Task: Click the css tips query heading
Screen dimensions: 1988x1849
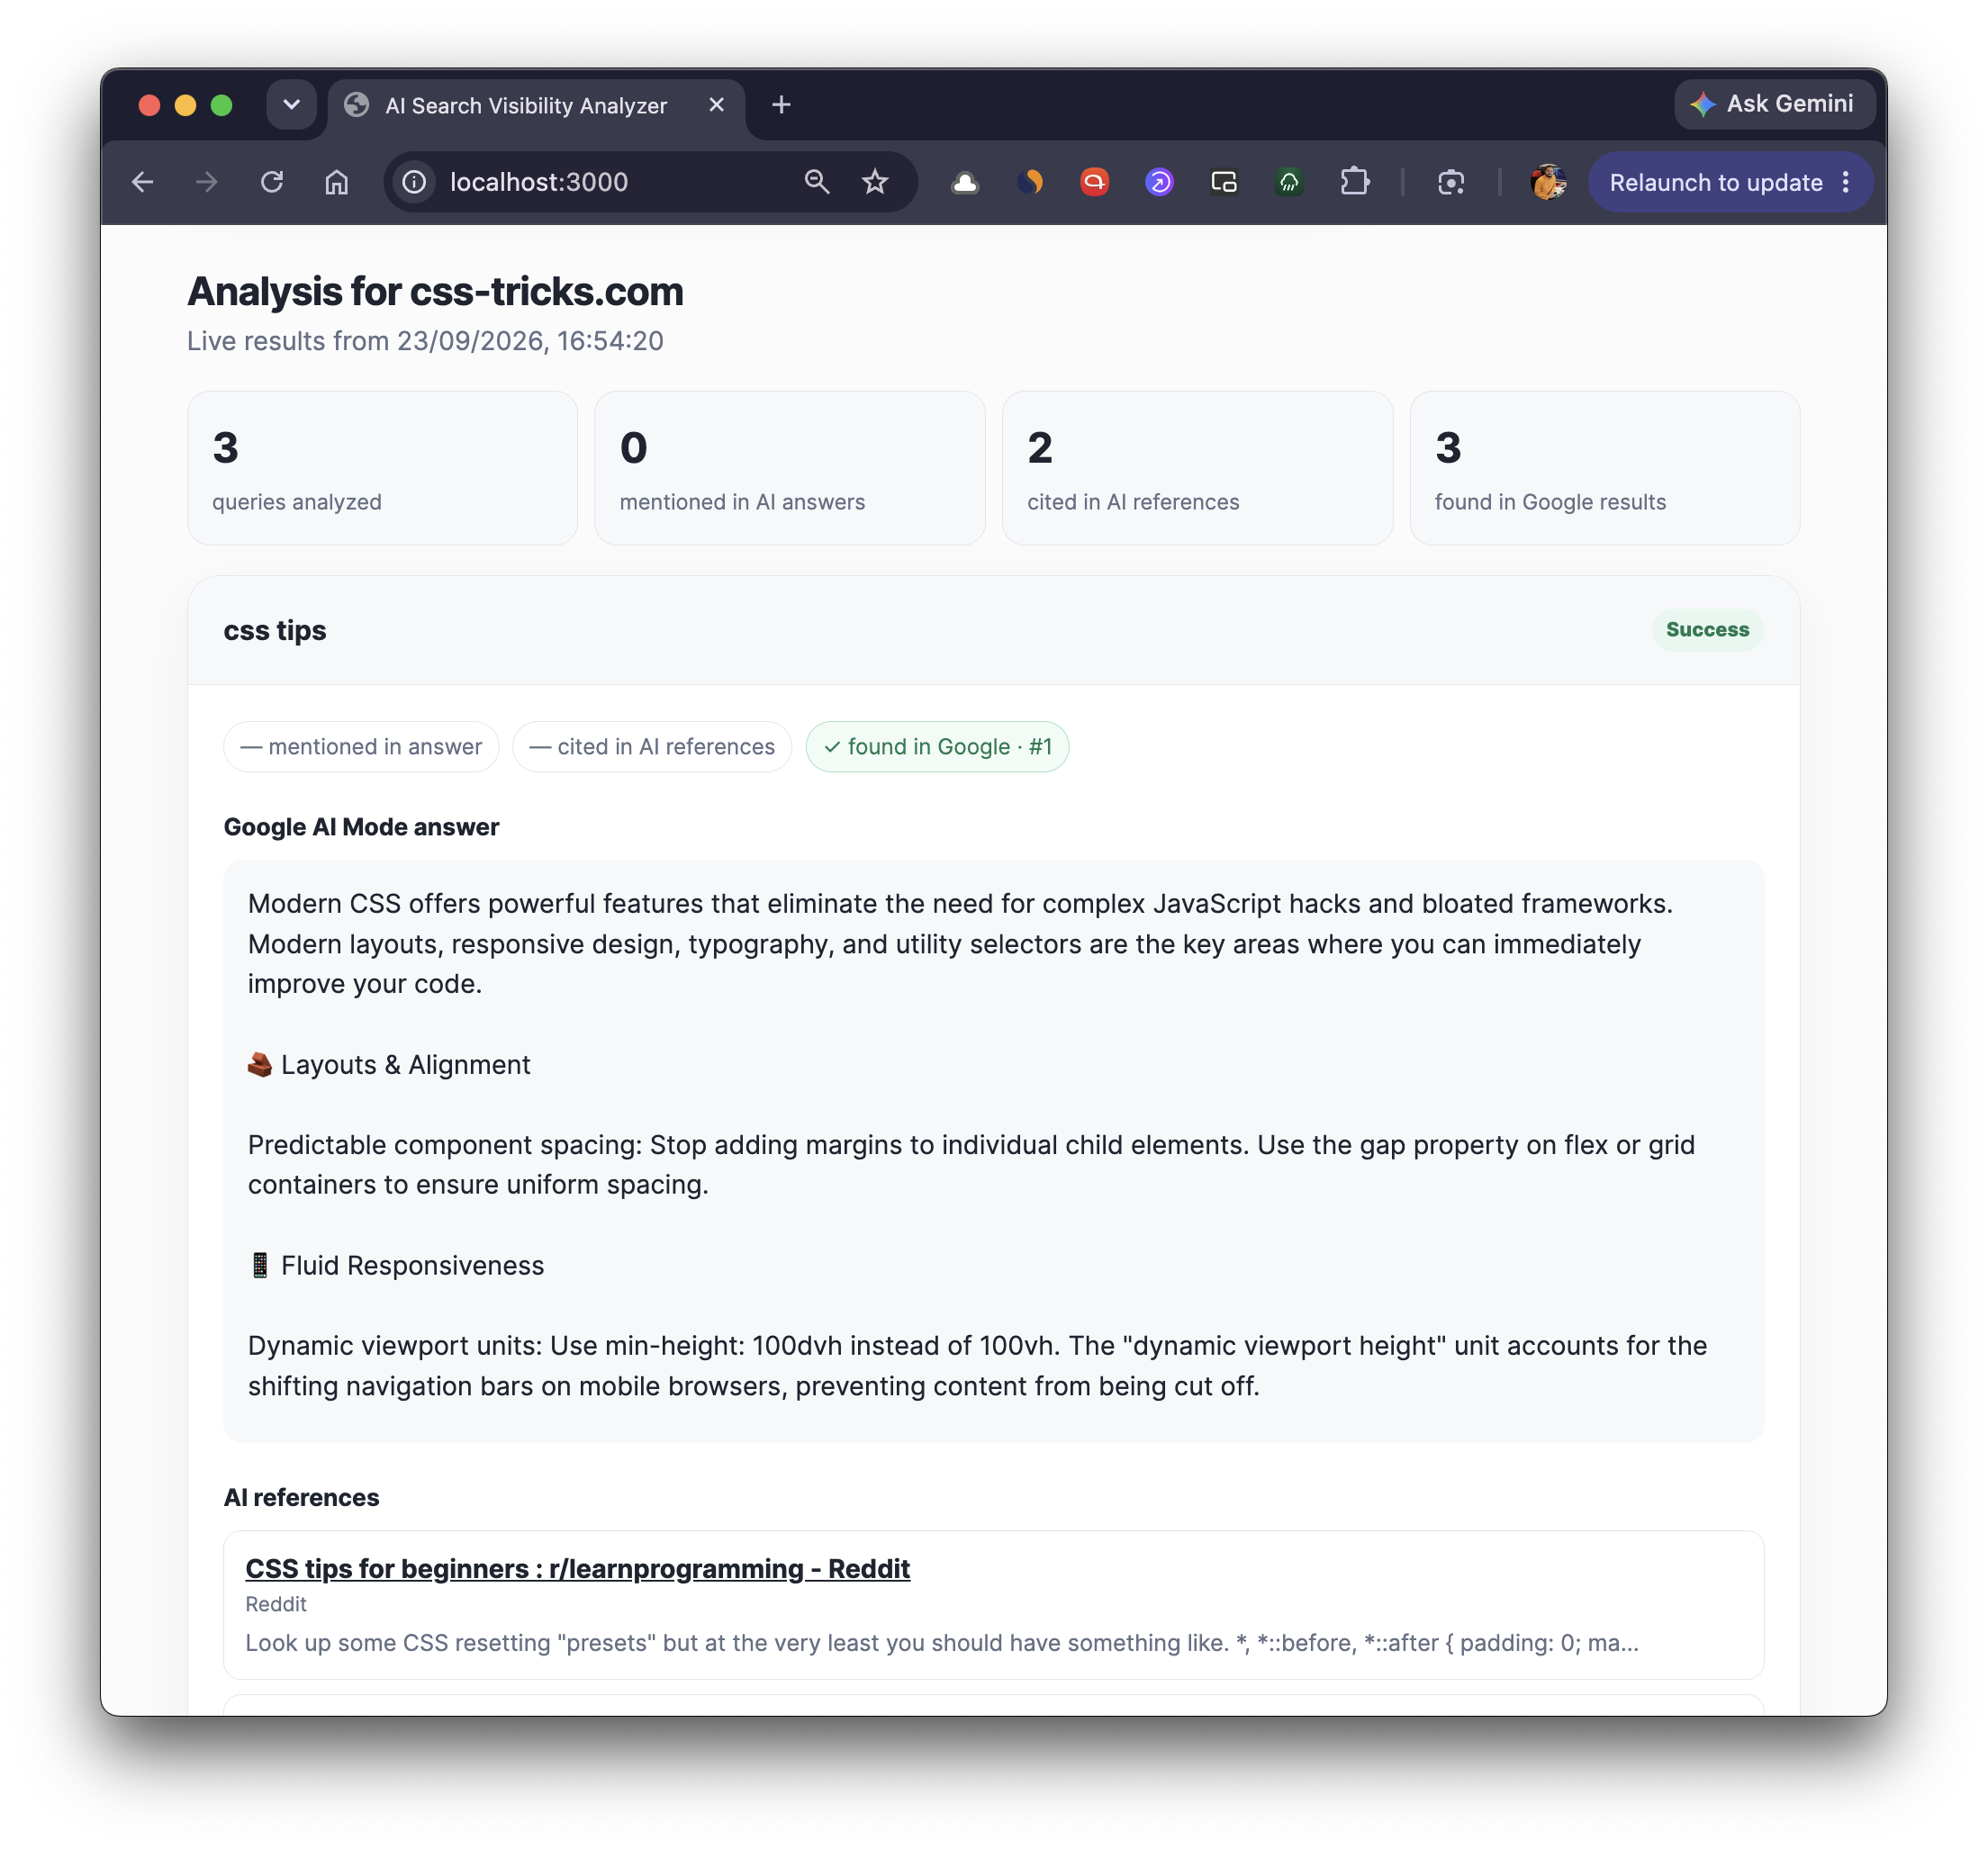Action: click(275, 630)
